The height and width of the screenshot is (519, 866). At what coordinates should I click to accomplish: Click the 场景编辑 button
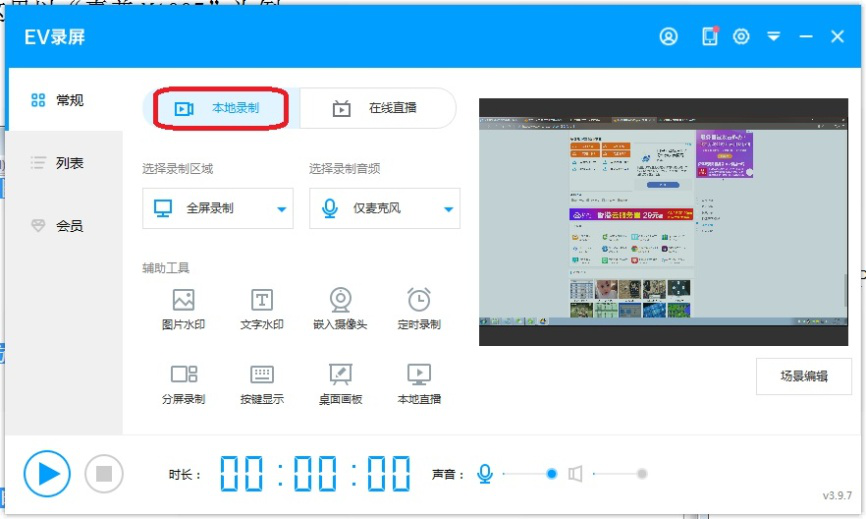tap(804, 377)
